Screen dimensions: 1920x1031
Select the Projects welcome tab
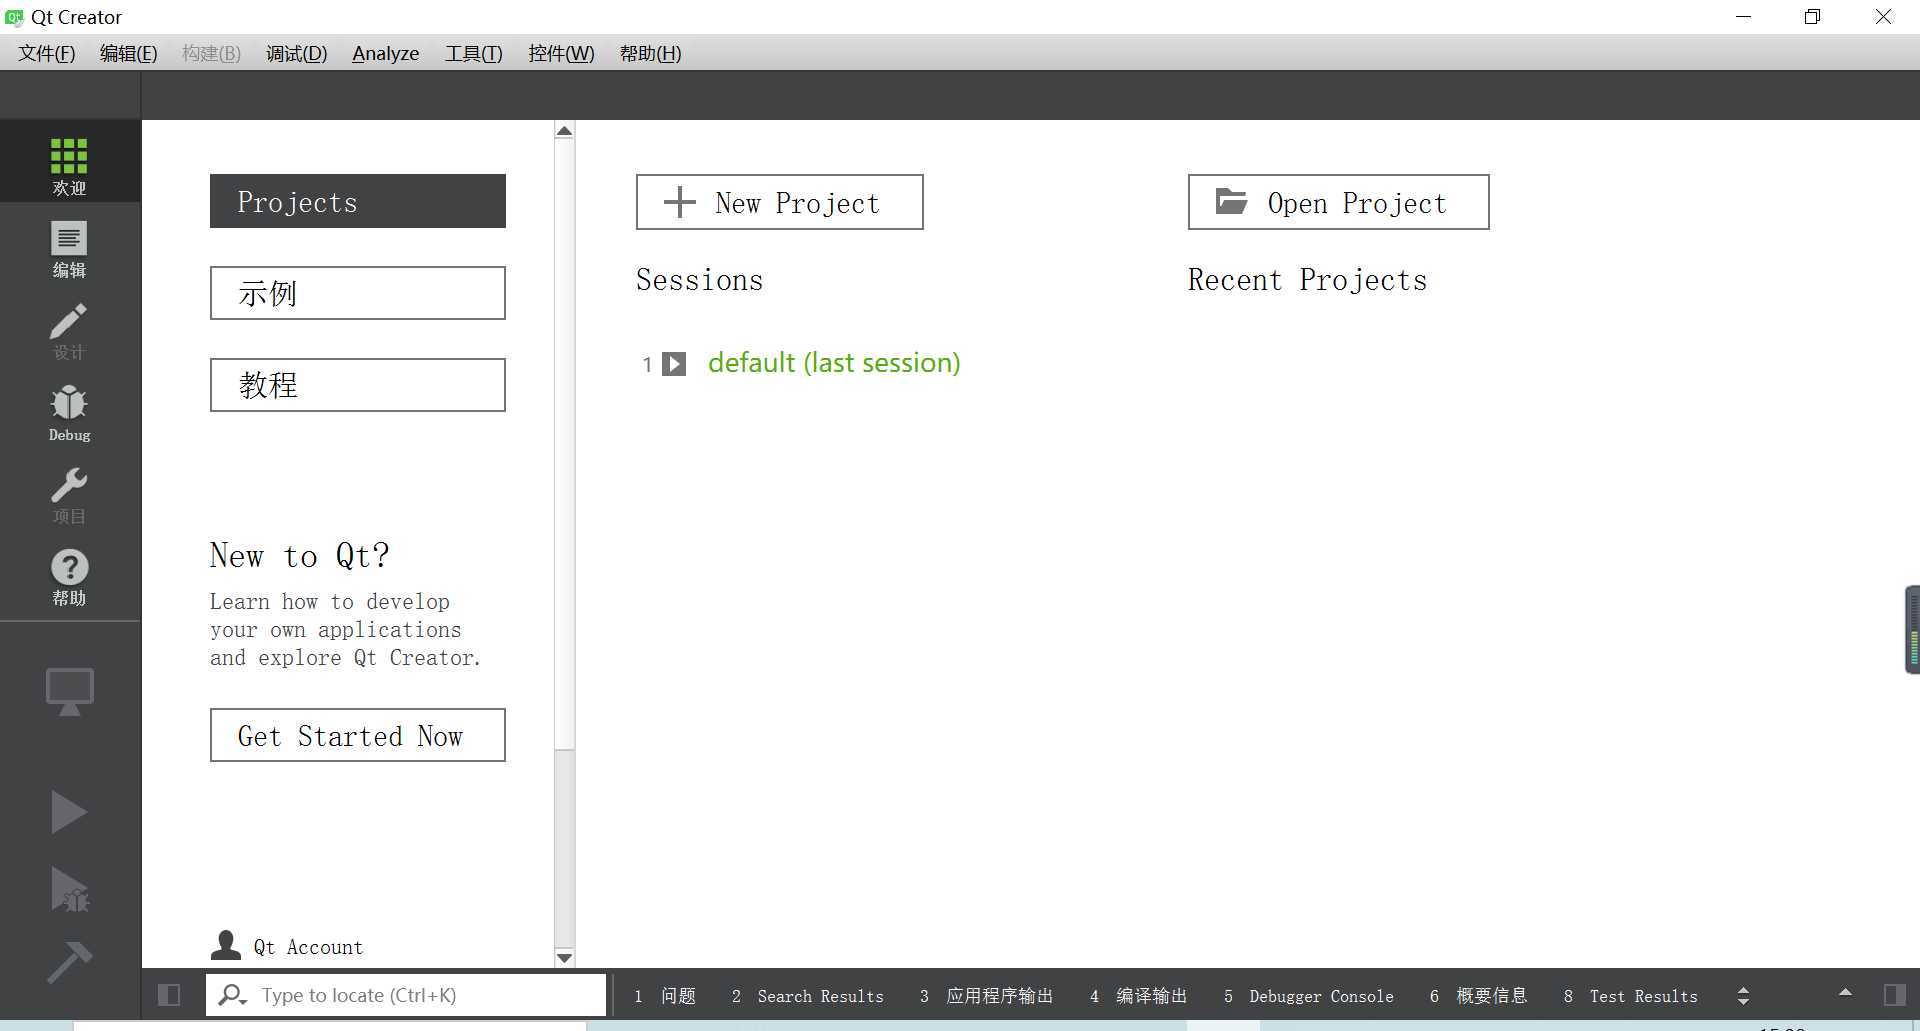pos(357,201)
